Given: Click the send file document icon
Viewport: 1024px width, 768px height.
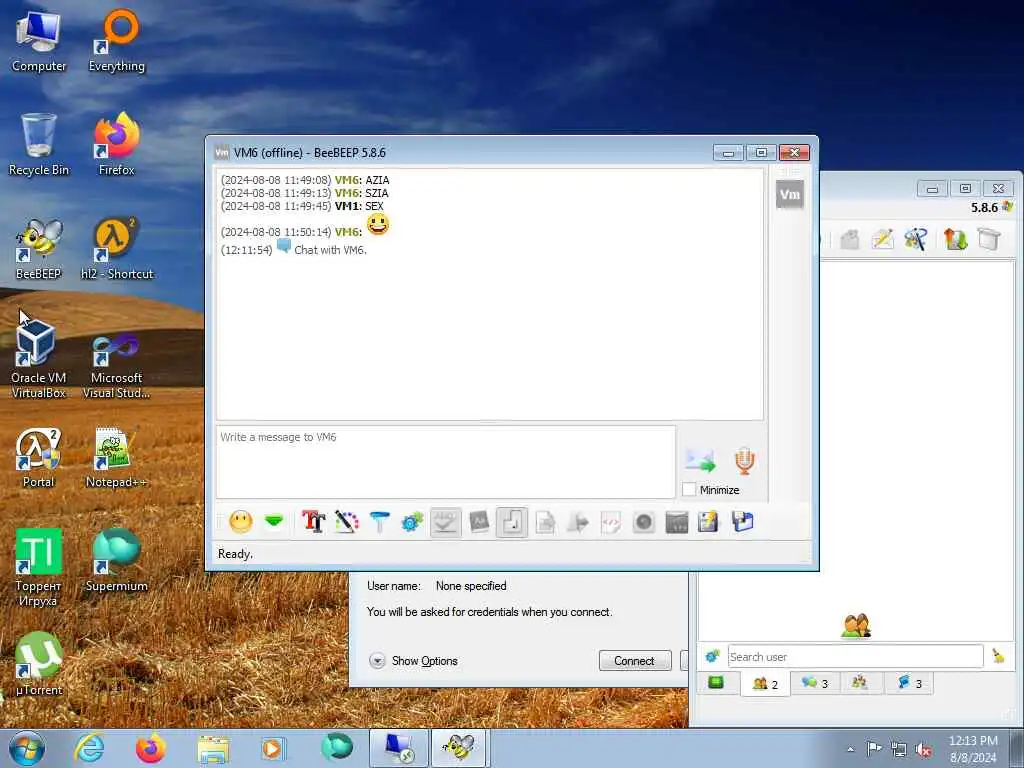Looking at the screenshot, I should click(x=545, y=522).
